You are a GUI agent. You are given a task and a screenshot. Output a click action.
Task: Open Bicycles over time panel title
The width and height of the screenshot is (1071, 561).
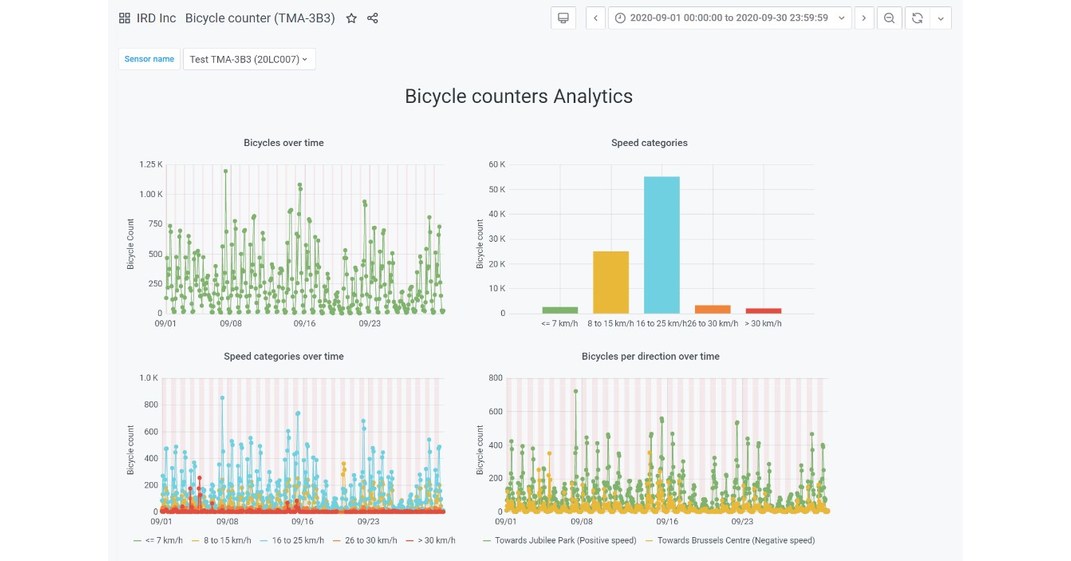point(283,143)
